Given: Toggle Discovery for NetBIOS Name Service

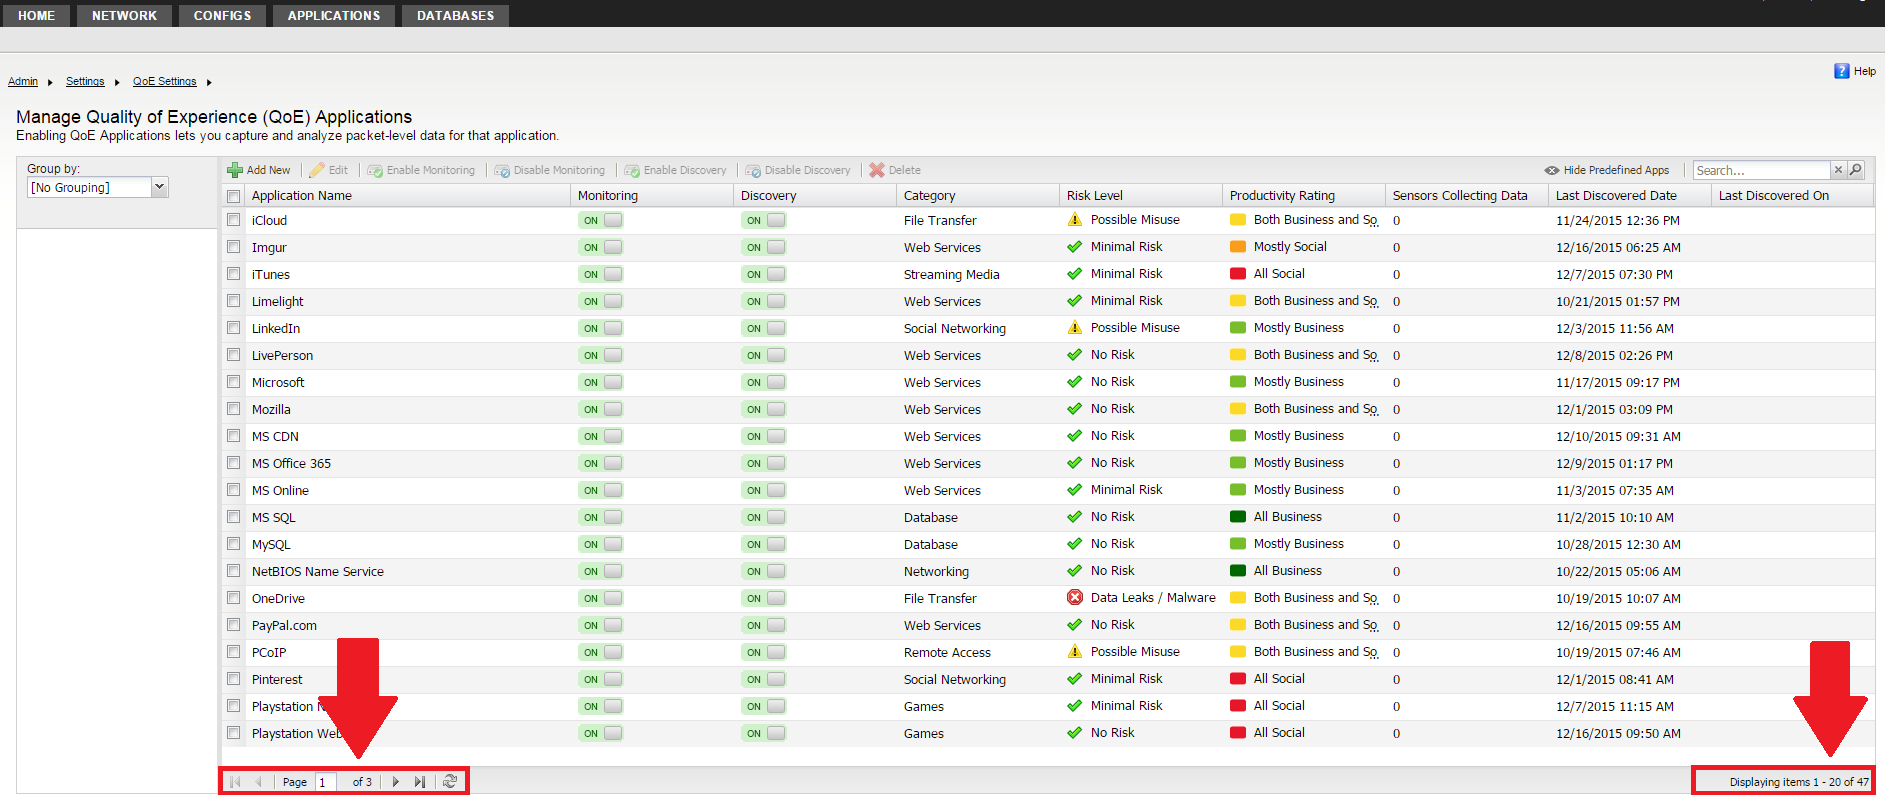Looking at the screenshot, I should [x=763, y=571].
